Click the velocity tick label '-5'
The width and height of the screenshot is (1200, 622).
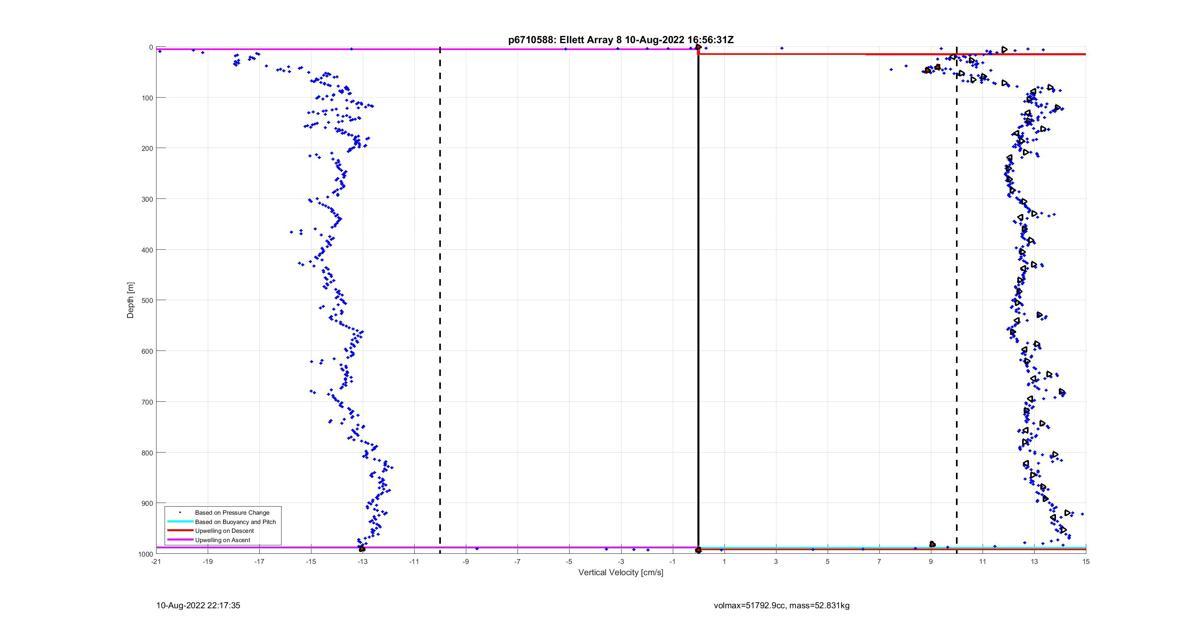[x=569, y=562]
